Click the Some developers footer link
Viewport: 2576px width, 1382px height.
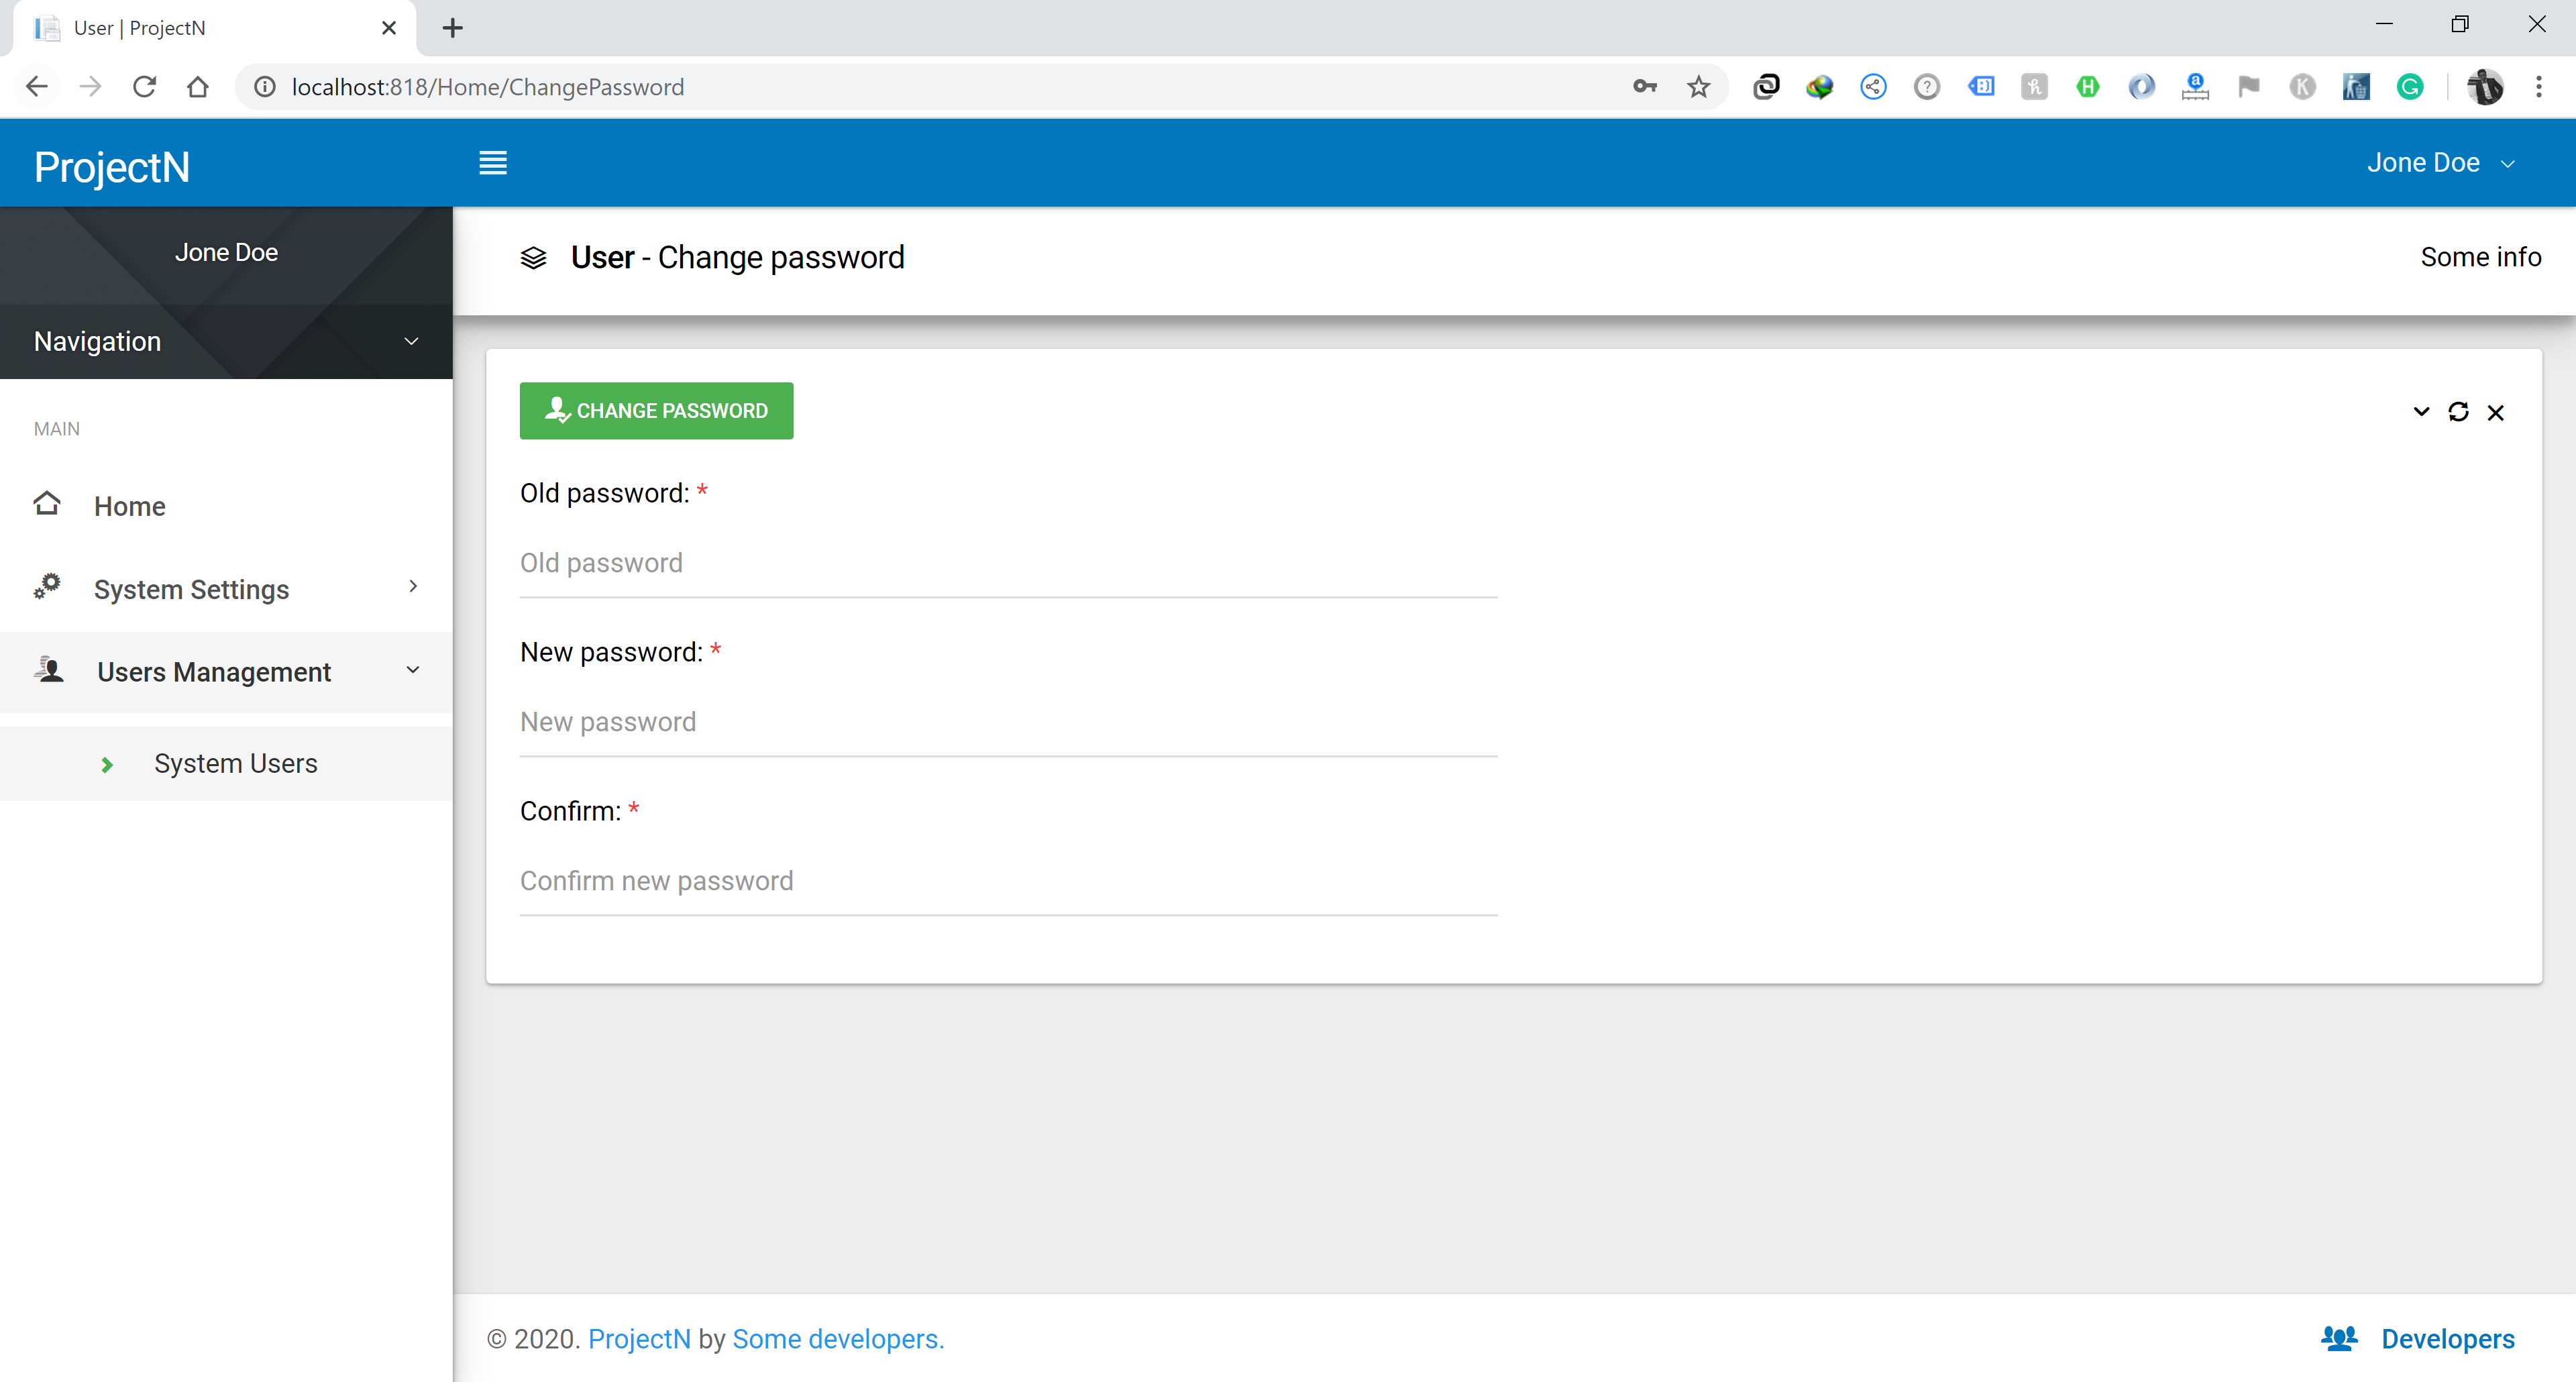pos(838,1338)
